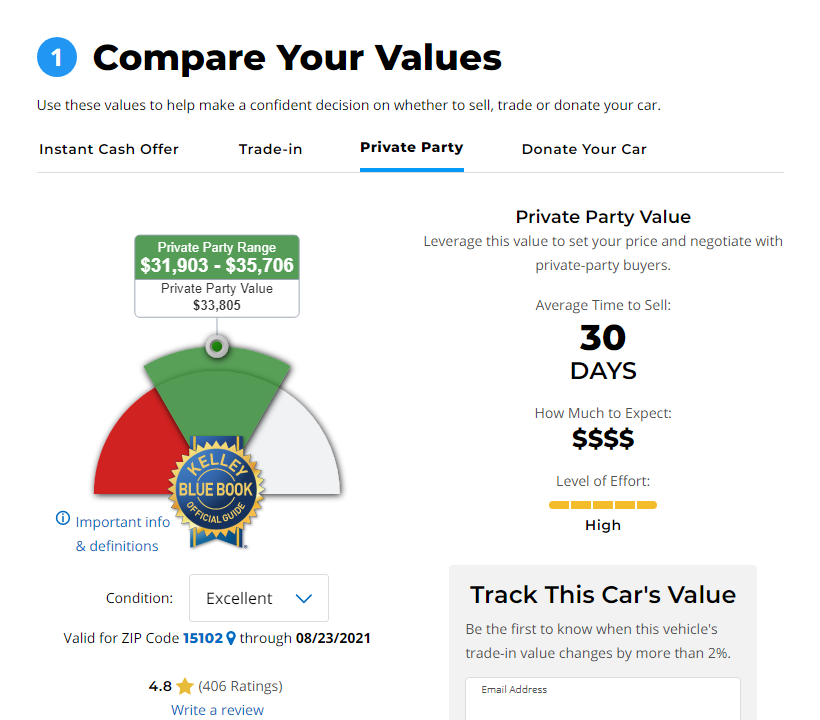Click the Condition dropdown chevron arrow
This screenshot has width=820, height=720.
pyautogui.click(x=304, y=598)
